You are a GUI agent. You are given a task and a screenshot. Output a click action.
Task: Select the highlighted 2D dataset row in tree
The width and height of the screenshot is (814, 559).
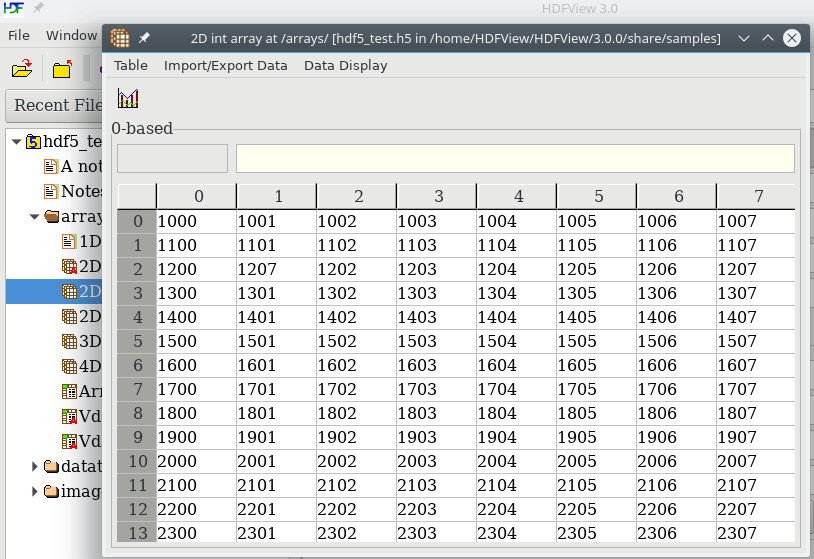(54, 291)
